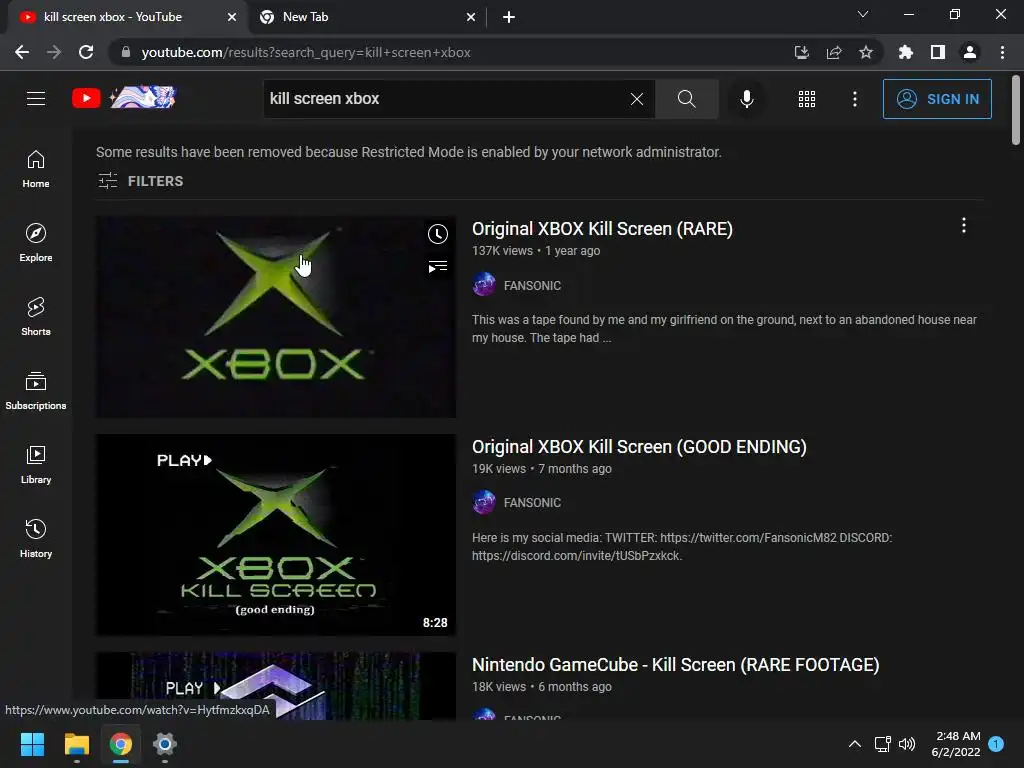Open volume control in system tray
The image size is (1024, 768).
click(x=907, y=744)
